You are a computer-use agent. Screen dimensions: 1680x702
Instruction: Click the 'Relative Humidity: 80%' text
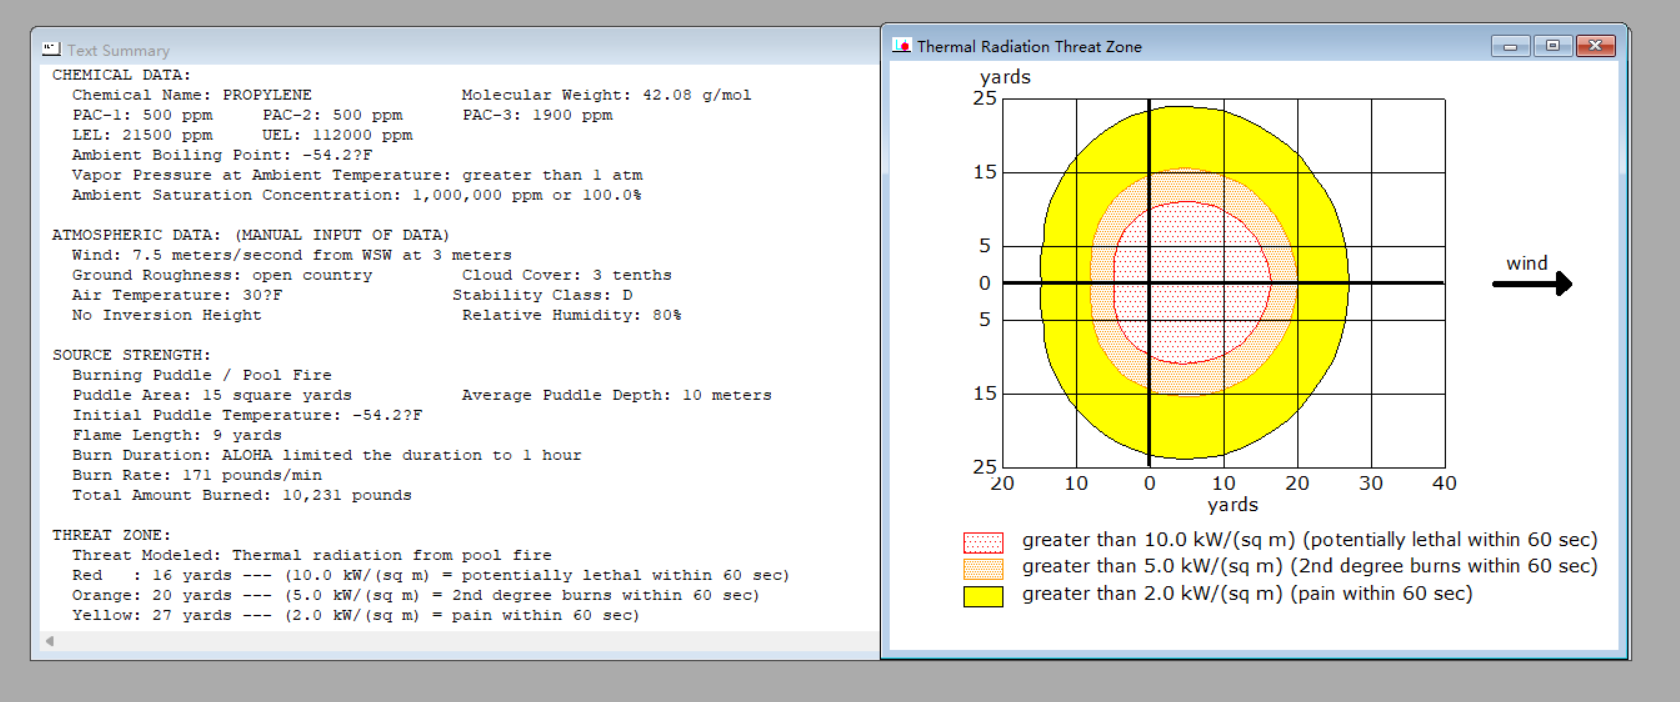pyautogui.click(x=572, y=315)
